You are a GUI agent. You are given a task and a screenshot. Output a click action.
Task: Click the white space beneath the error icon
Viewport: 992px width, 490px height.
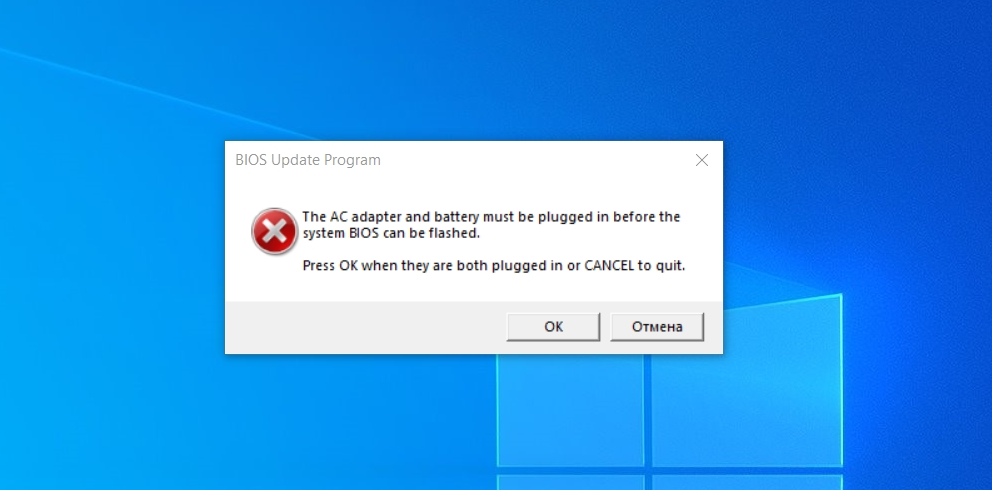coord(274,278)
